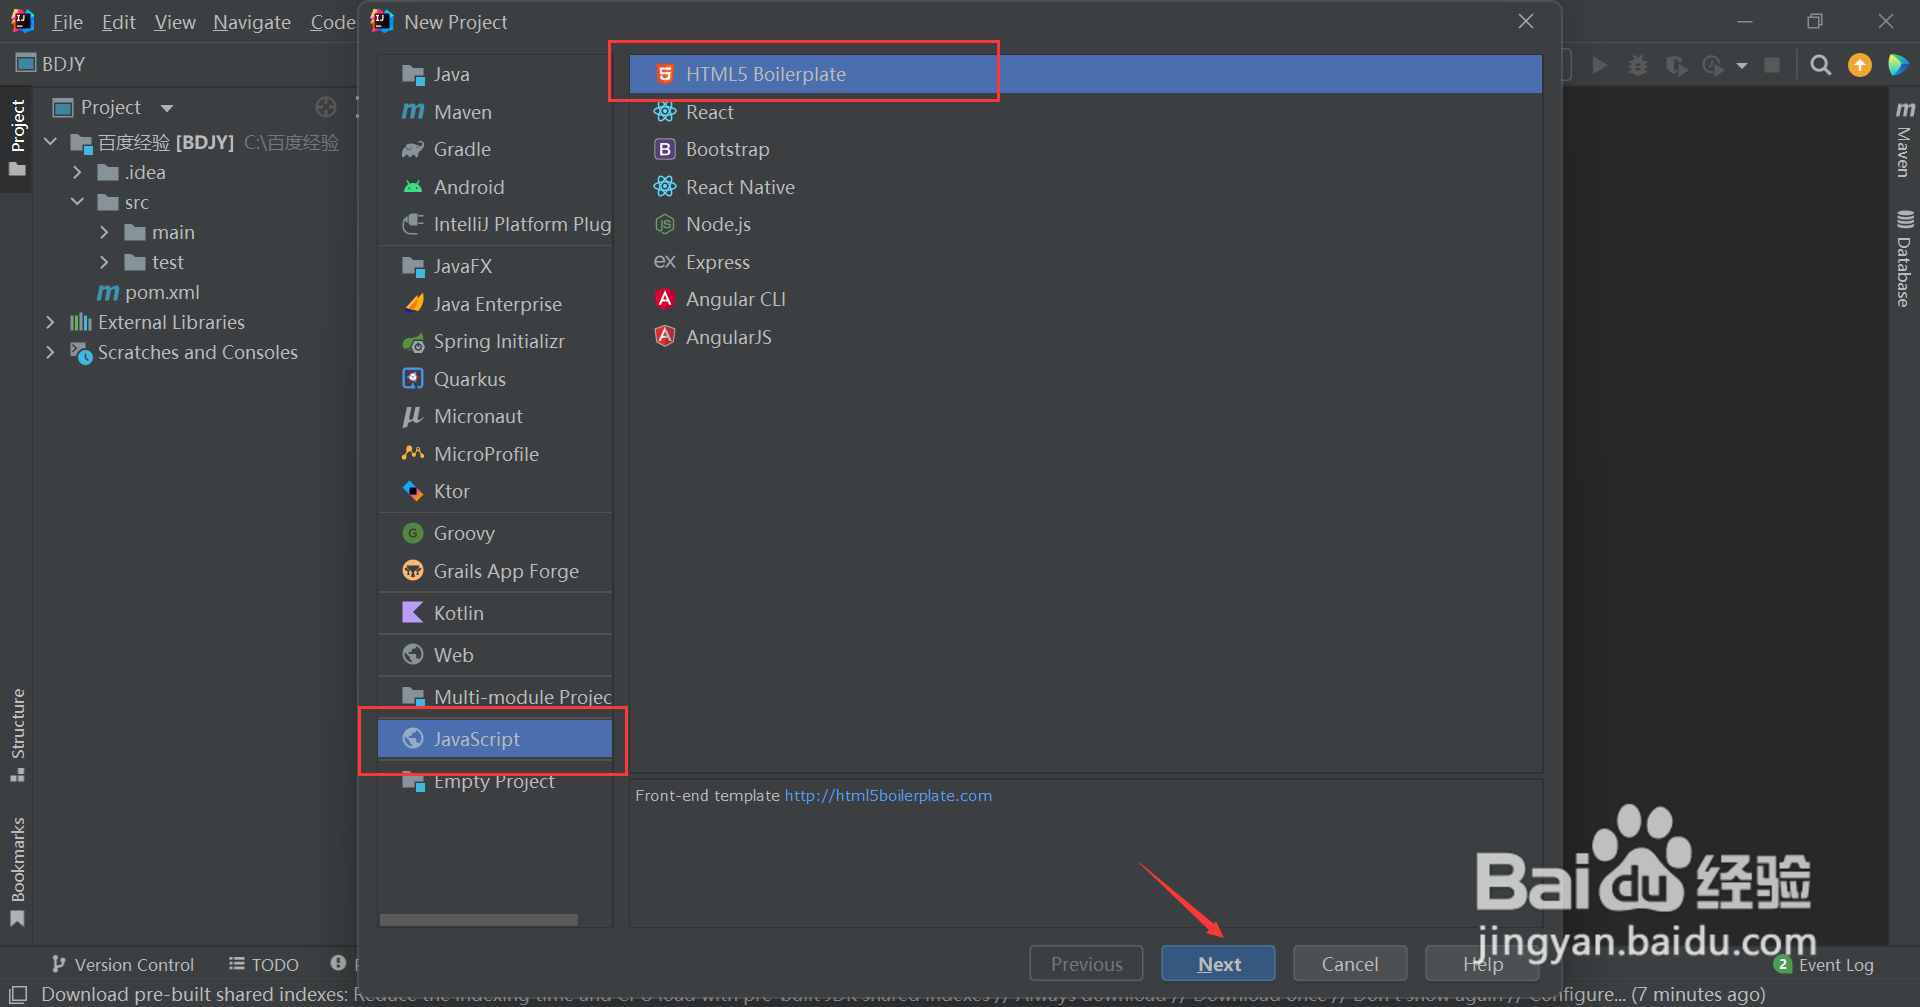Image resolution: width=1920 pixels, height=1007 pixels.
Task: Choose Java Enterprise project type
Action: click(495, 304)
